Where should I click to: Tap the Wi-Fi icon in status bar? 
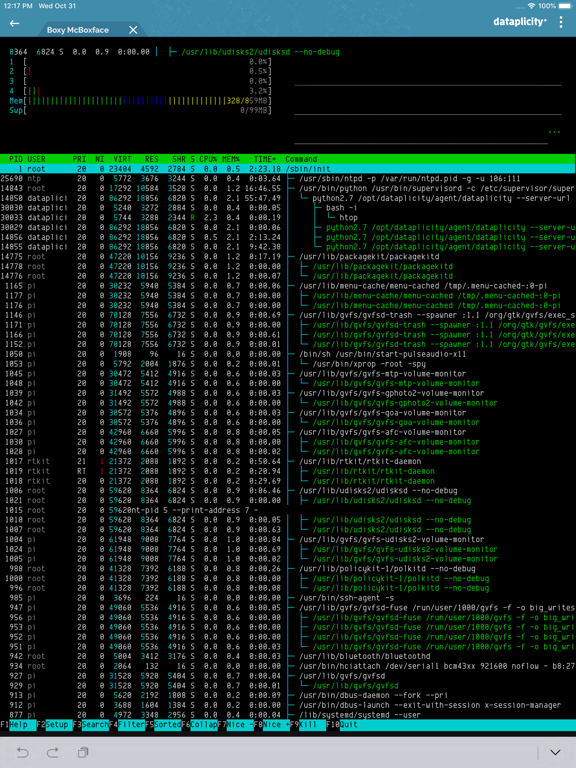[x=532, y=6]
